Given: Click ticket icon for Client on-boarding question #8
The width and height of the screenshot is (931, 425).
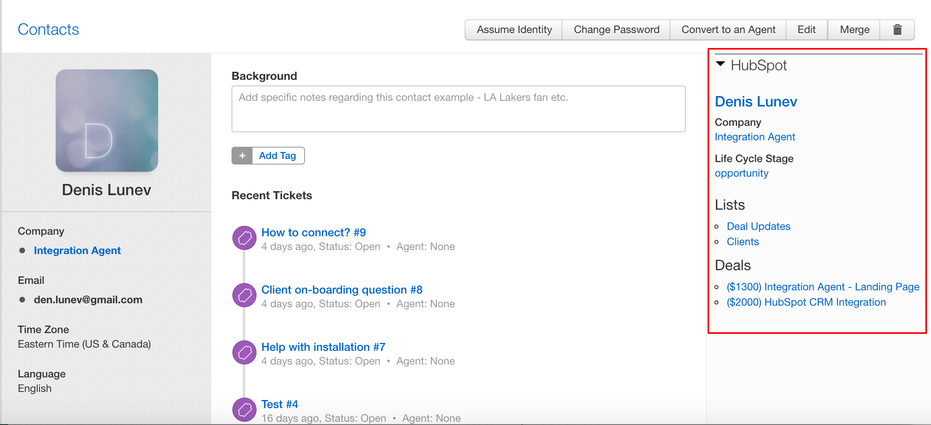Looking at the screenshot, I should (x=243, y=296).
